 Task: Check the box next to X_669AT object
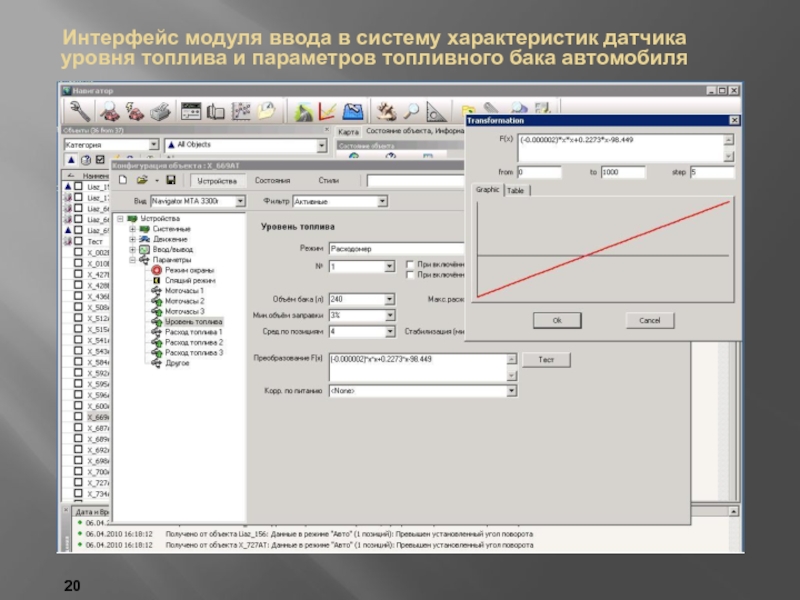tap(78, 417)
